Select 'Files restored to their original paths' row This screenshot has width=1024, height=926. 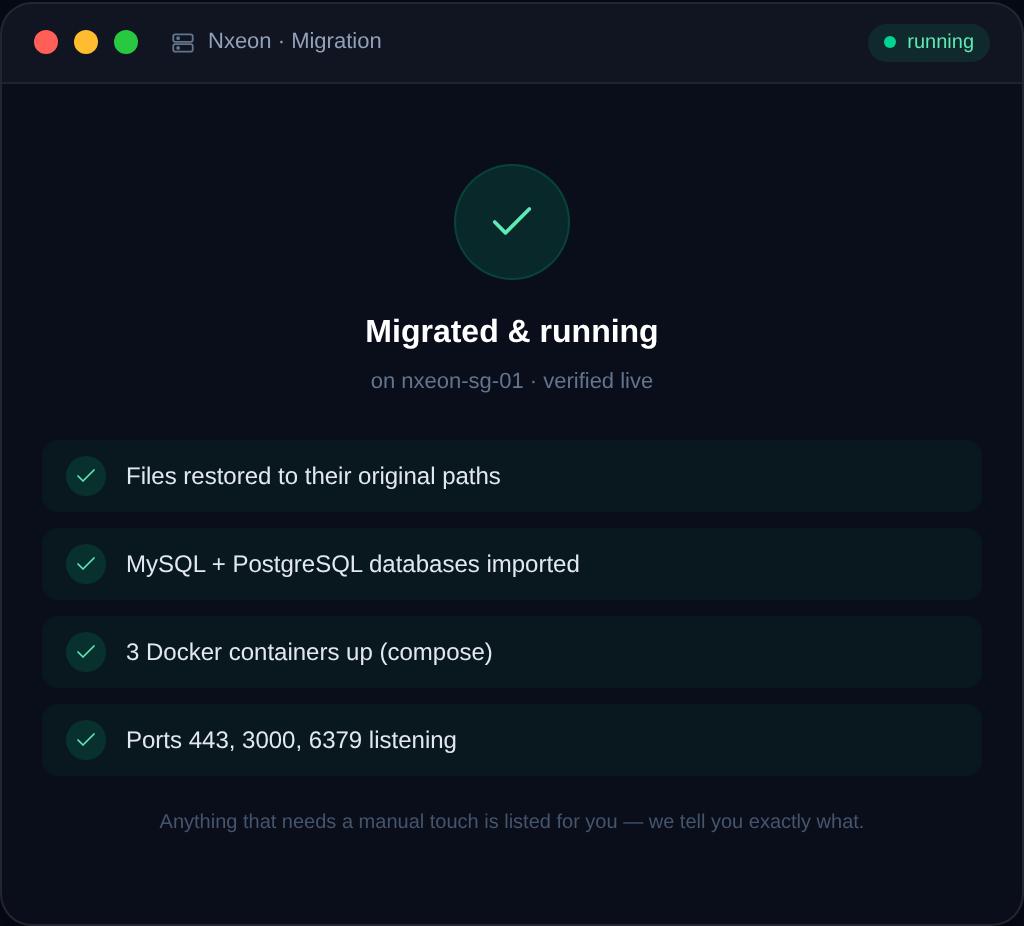512,476
